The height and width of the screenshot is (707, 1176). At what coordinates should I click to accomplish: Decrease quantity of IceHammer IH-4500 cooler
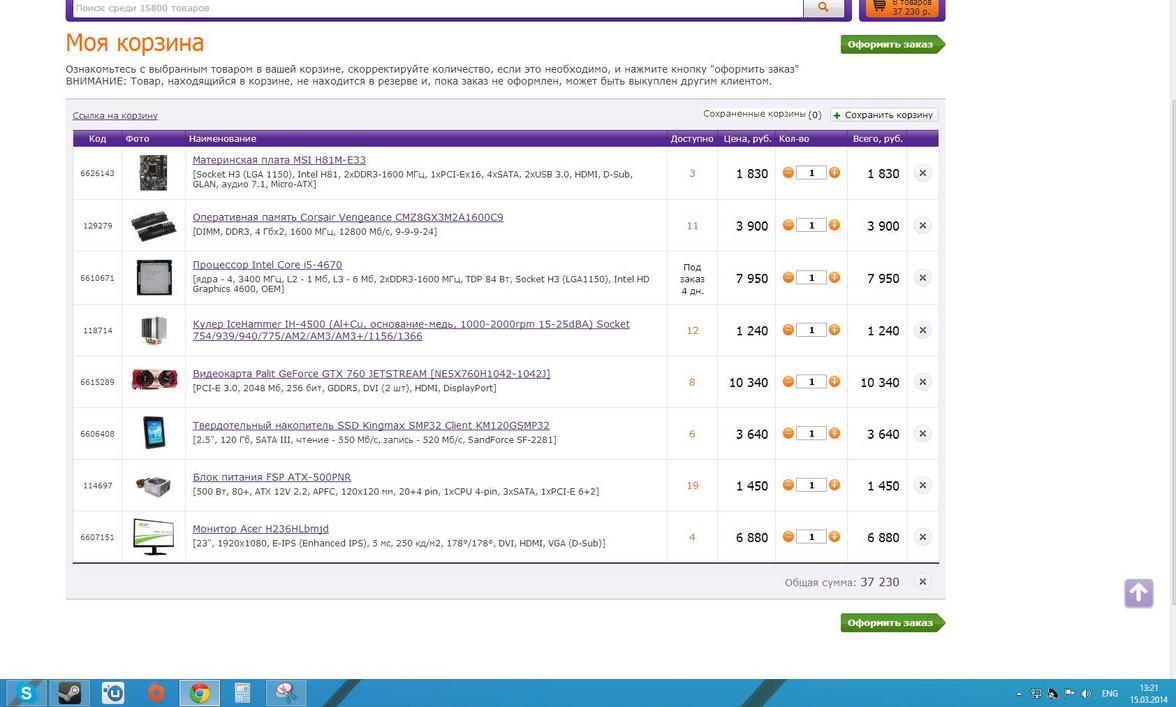pos(788,330)
